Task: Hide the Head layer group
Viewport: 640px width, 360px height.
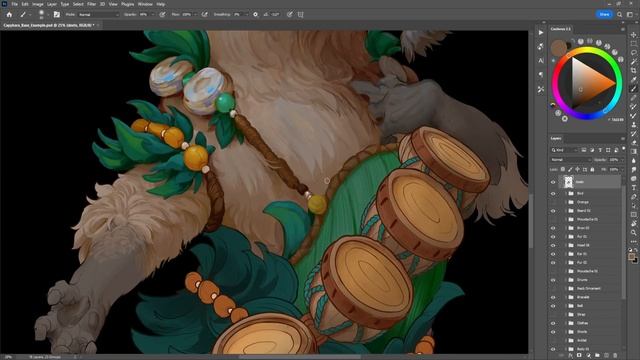Action: tap(553, 245)
